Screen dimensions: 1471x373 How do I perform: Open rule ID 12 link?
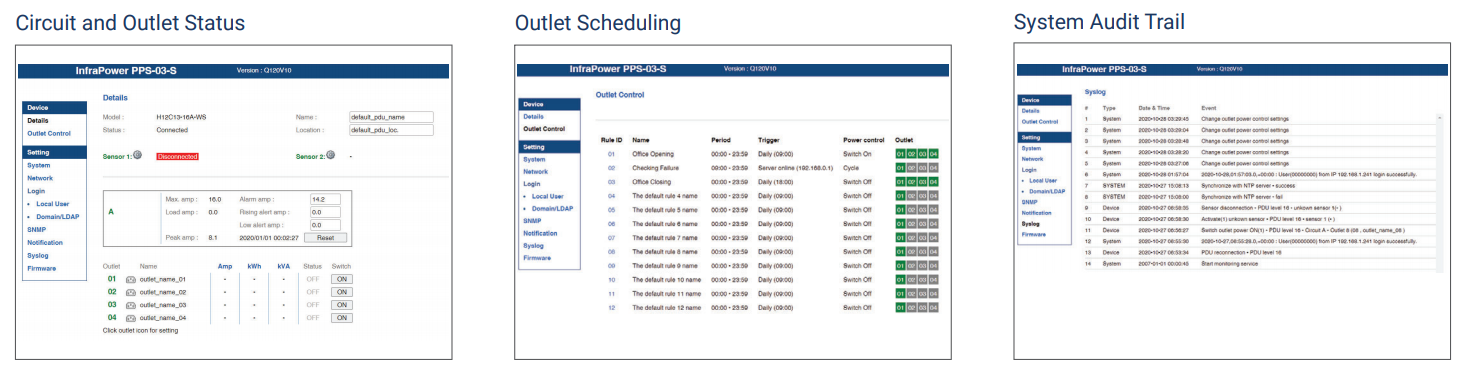coord(611,308)
